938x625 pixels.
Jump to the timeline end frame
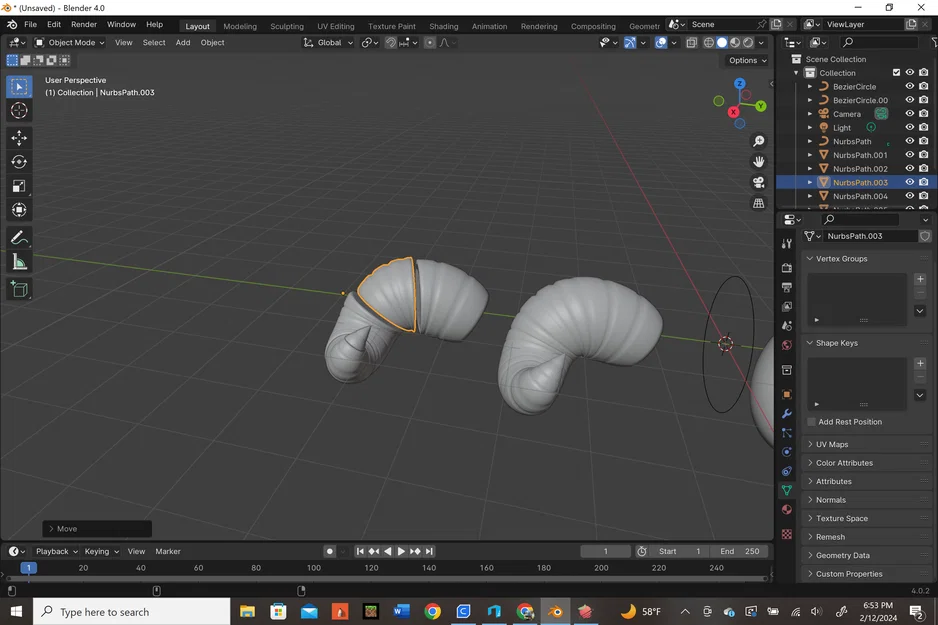(x=429, y=551)
